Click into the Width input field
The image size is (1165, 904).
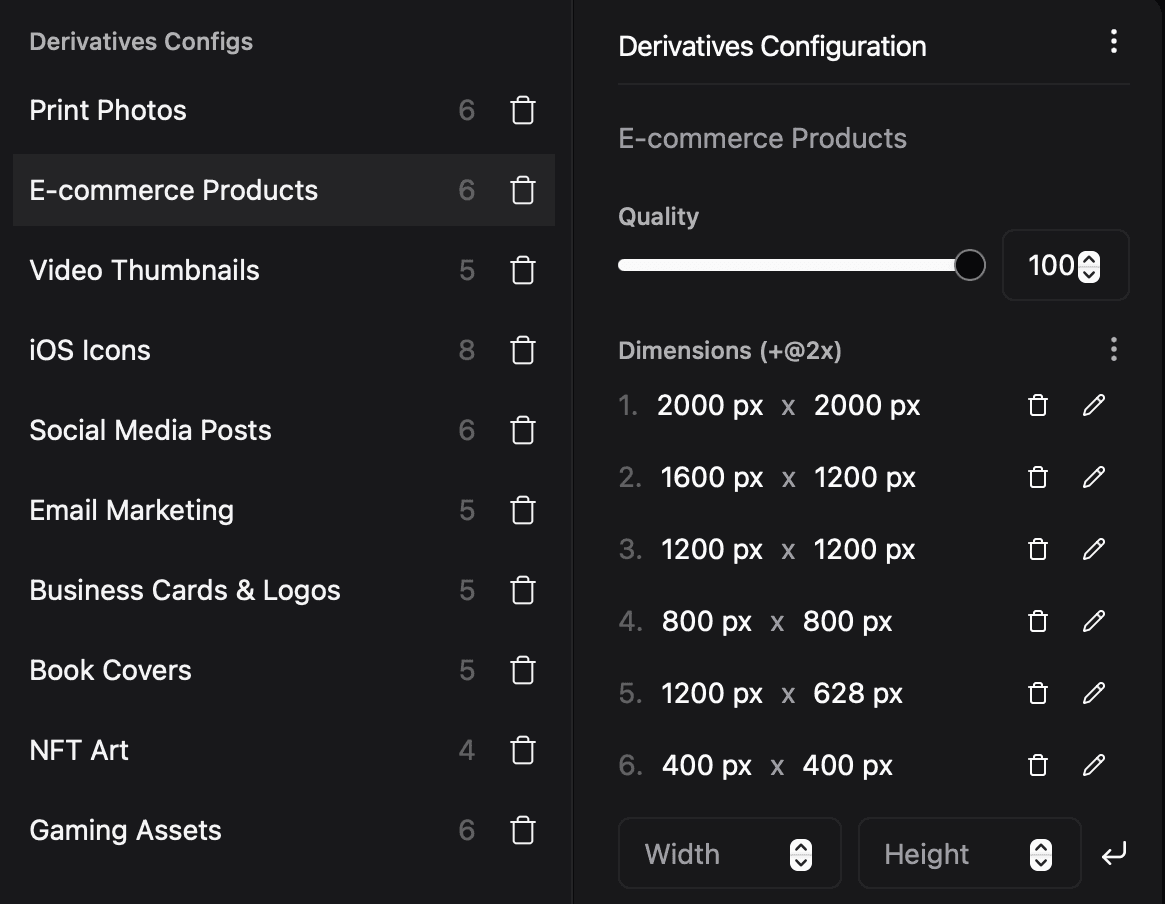[x=700, y=854]
